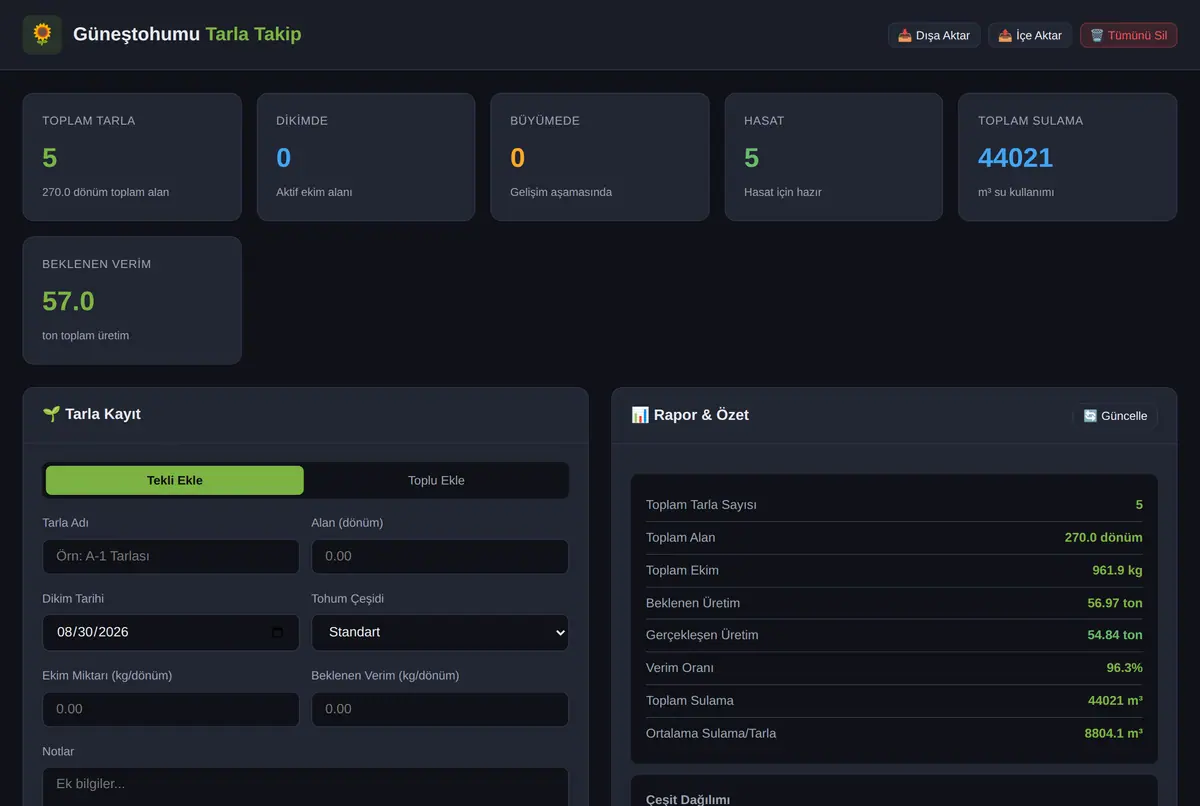
Task: Click the 54.84 ton Gerçekleşen Üretim value
Action: [x=1115, y=635]
